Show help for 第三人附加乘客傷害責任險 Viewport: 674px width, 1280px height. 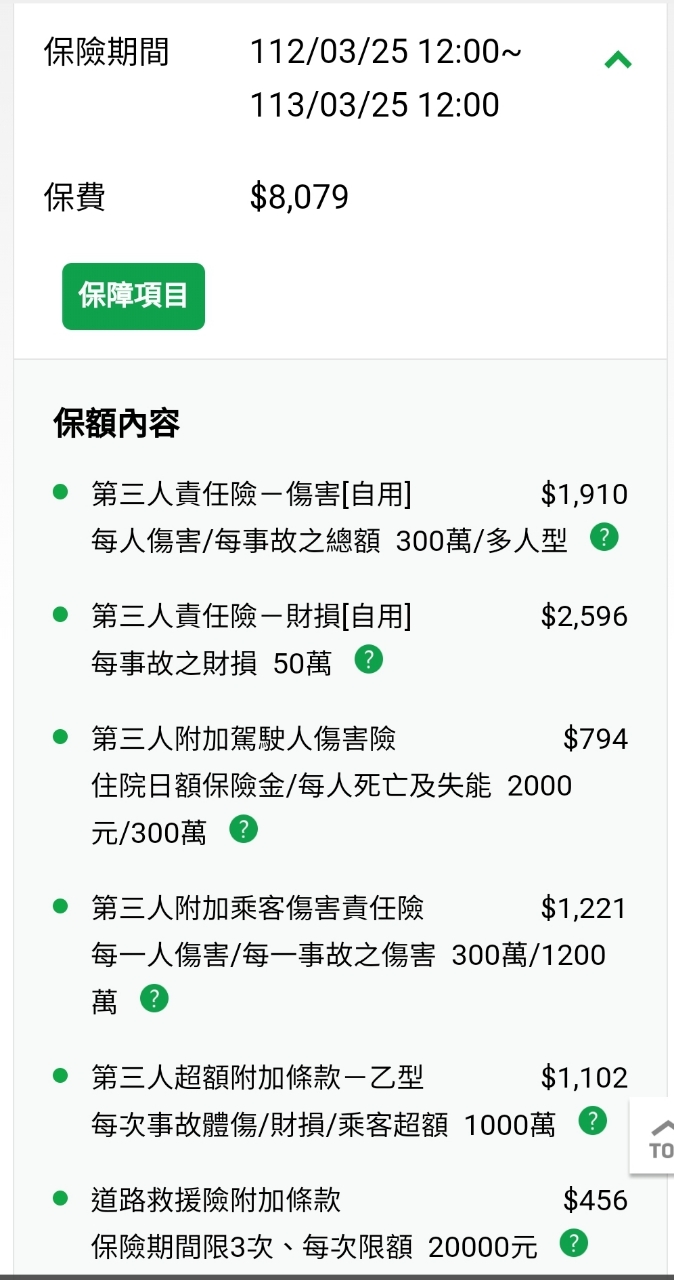tap(154, 998)
